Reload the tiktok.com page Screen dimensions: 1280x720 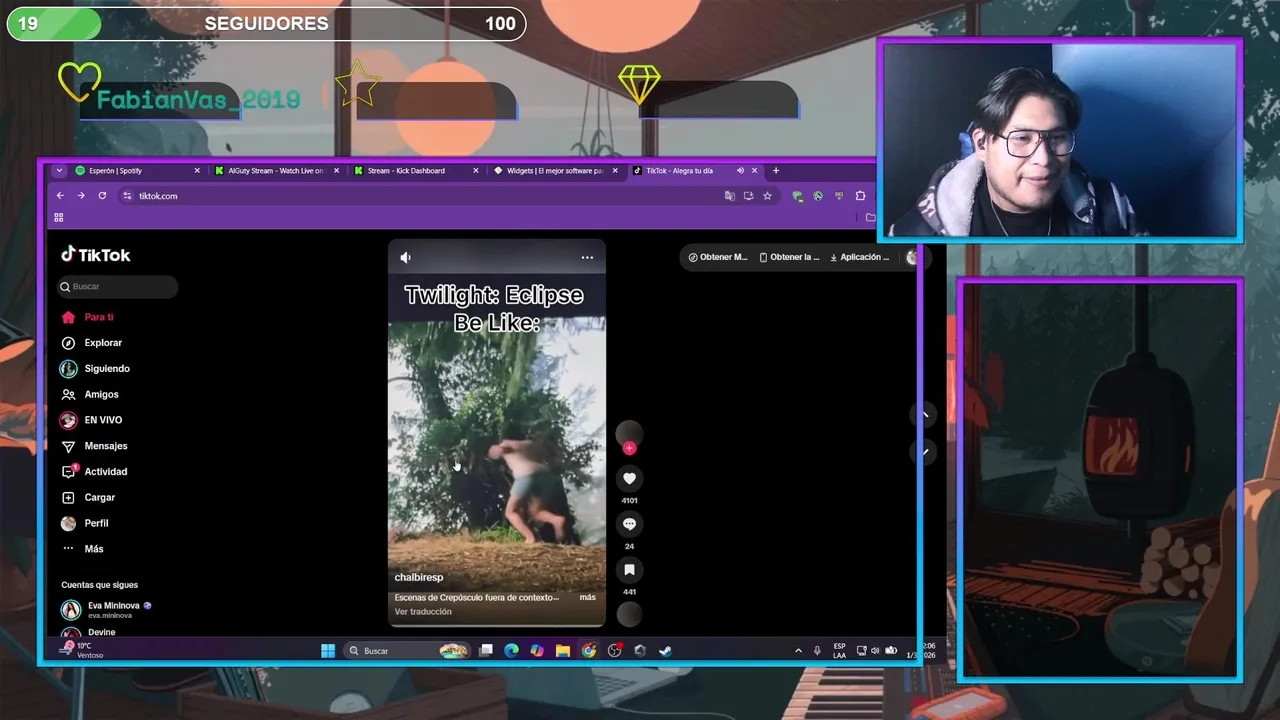[x=102, y=196]
